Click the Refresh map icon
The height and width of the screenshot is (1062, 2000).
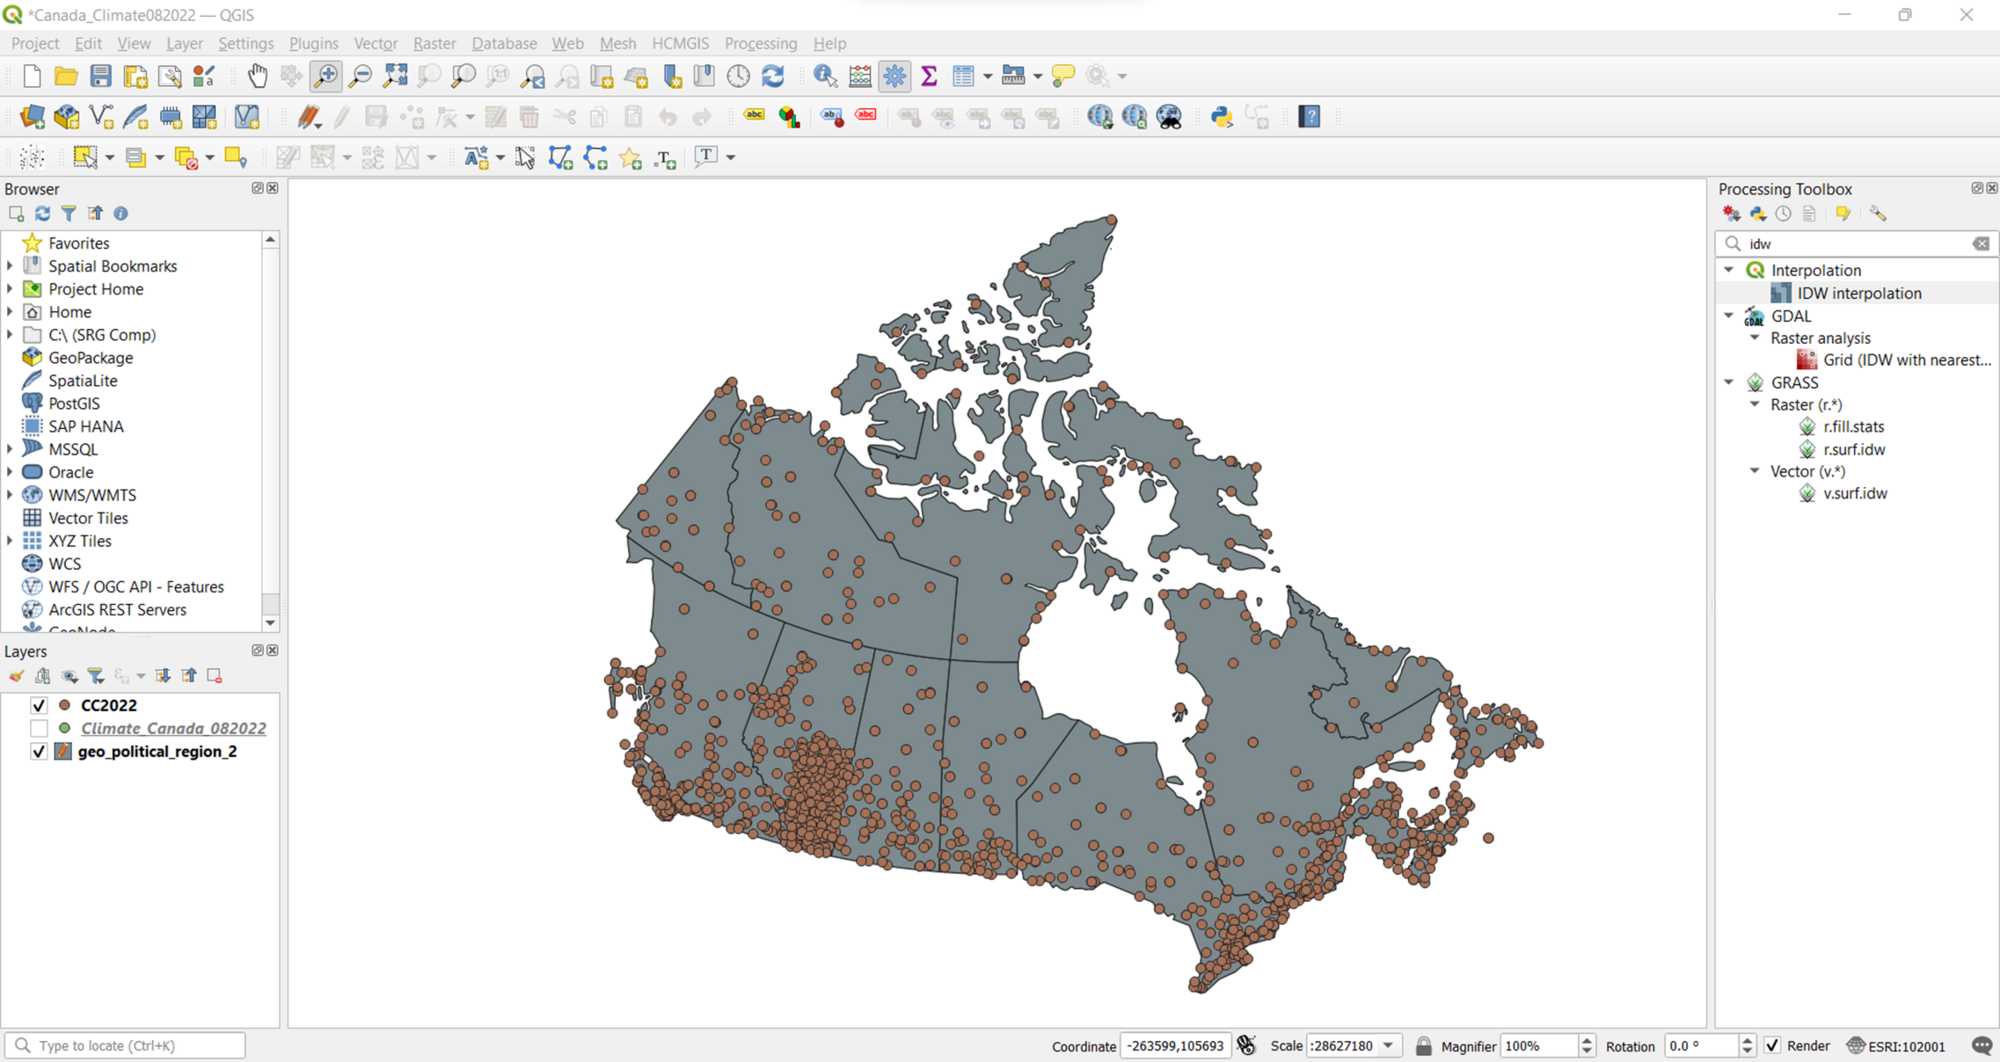(x=773, y=76)
